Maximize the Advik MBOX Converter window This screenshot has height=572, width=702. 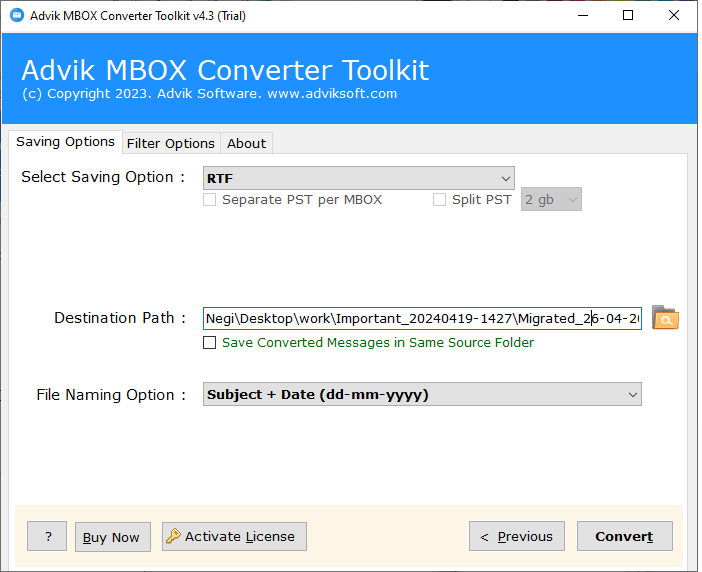628,16
